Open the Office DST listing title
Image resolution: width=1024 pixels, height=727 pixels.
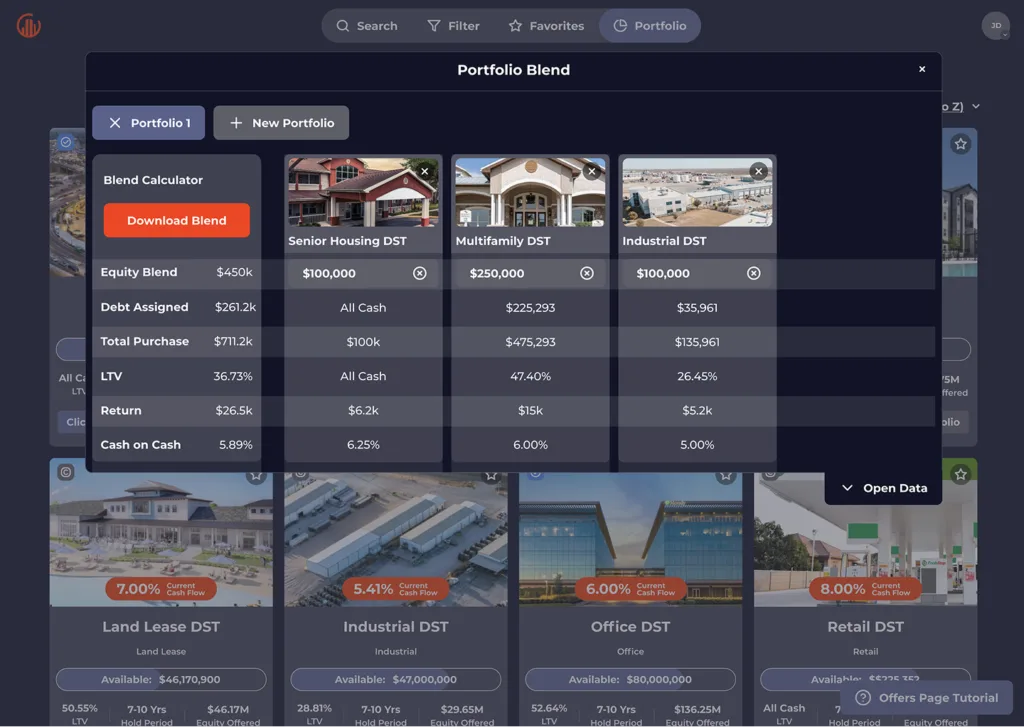pos(630,626)
